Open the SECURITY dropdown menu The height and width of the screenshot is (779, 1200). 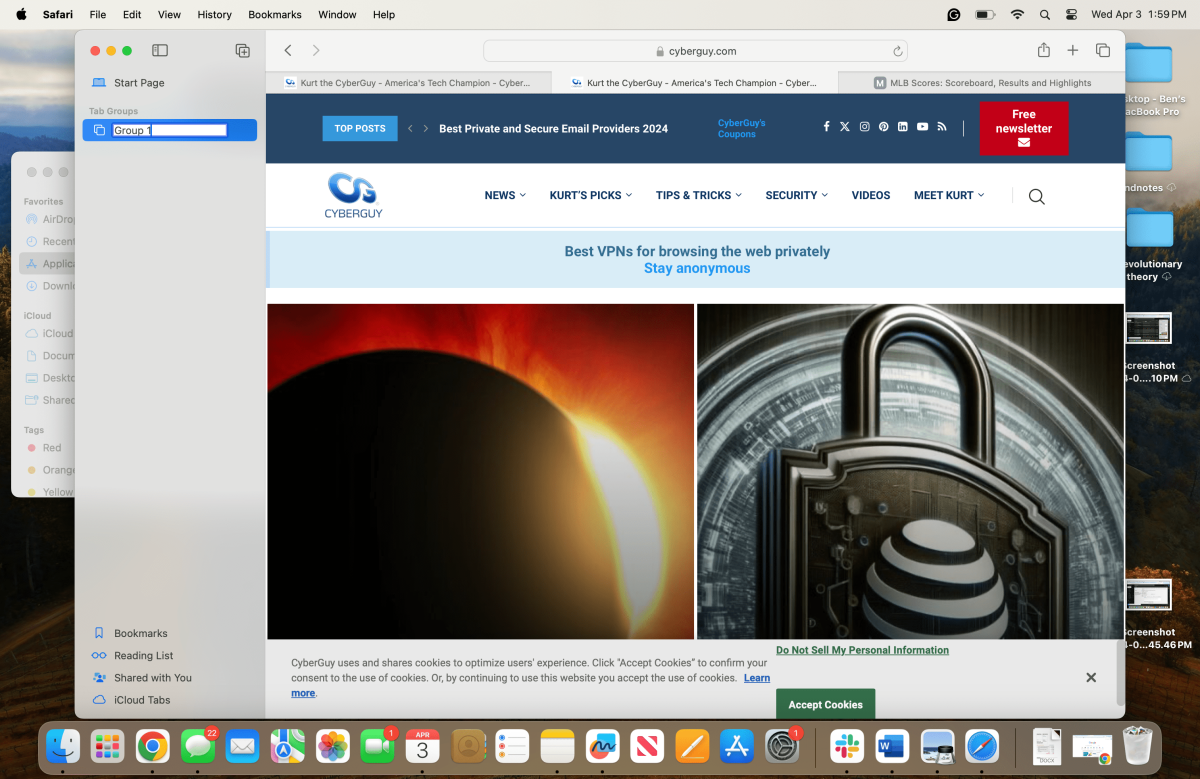click(x=796, y=195)
